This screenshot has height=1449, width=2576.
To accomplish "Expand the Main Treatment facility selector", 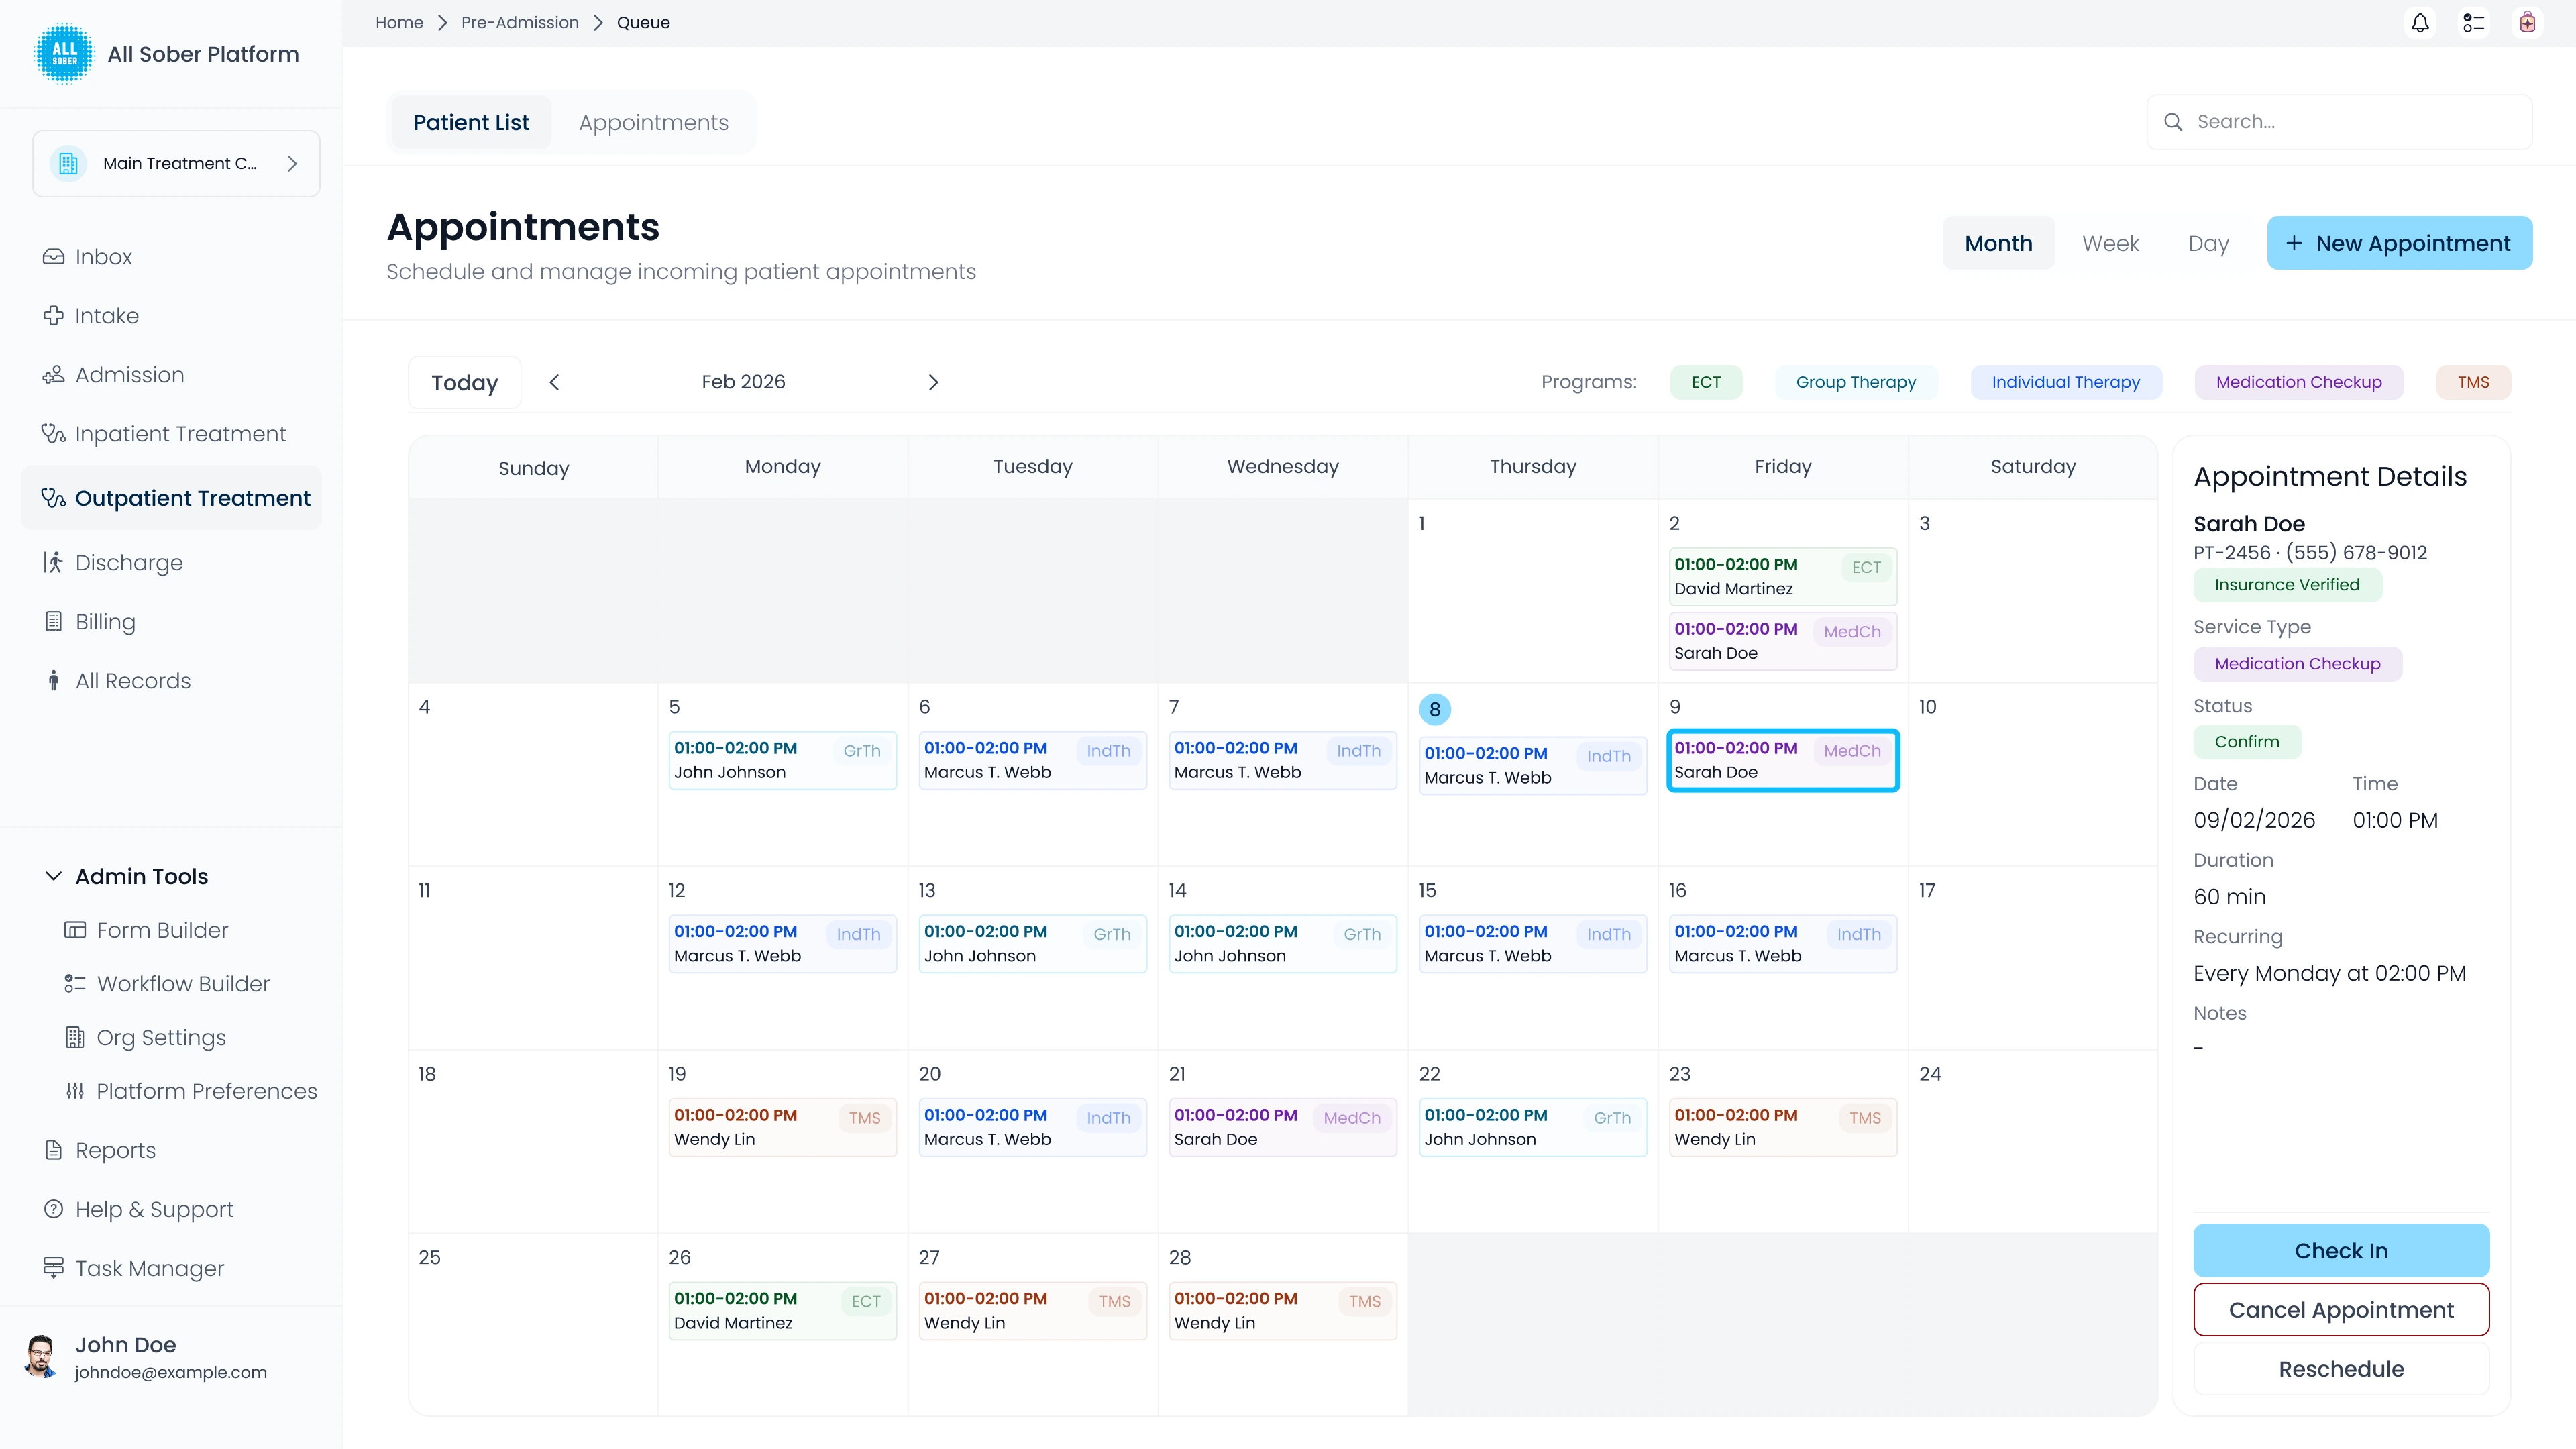I will coord(176,163).
